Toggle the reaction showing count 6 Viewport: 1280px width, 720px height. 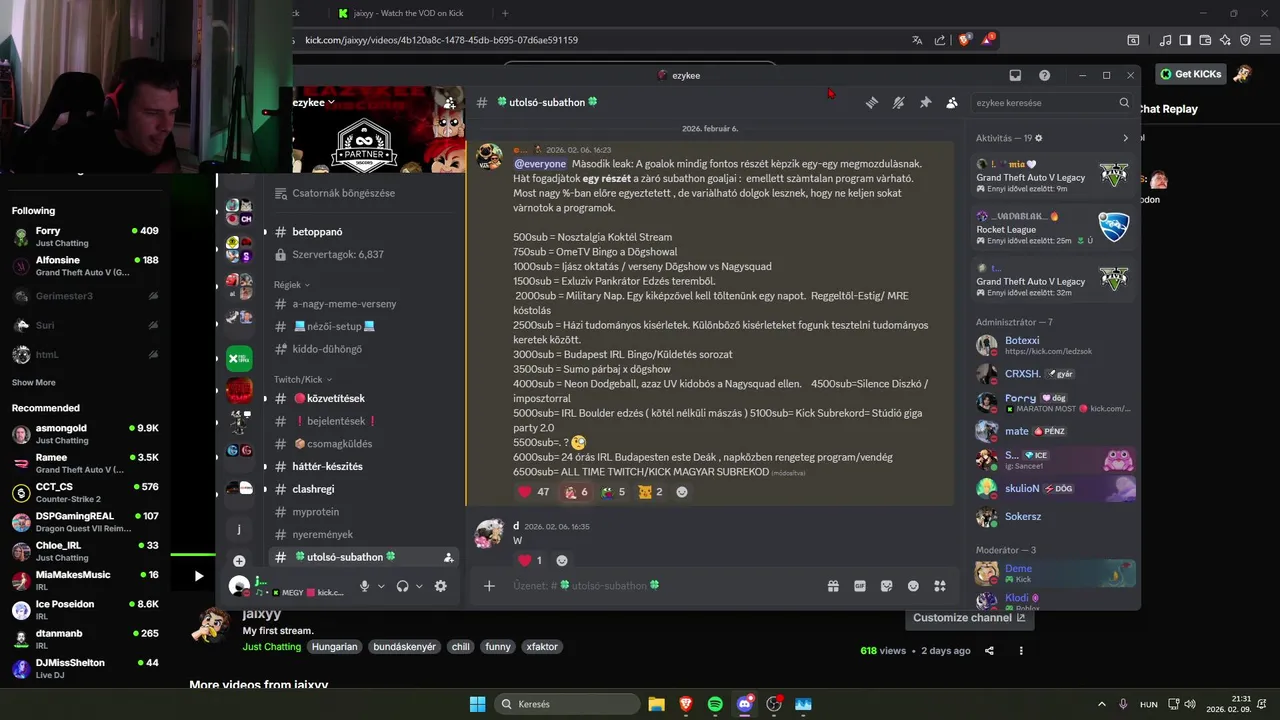point(575,492)
